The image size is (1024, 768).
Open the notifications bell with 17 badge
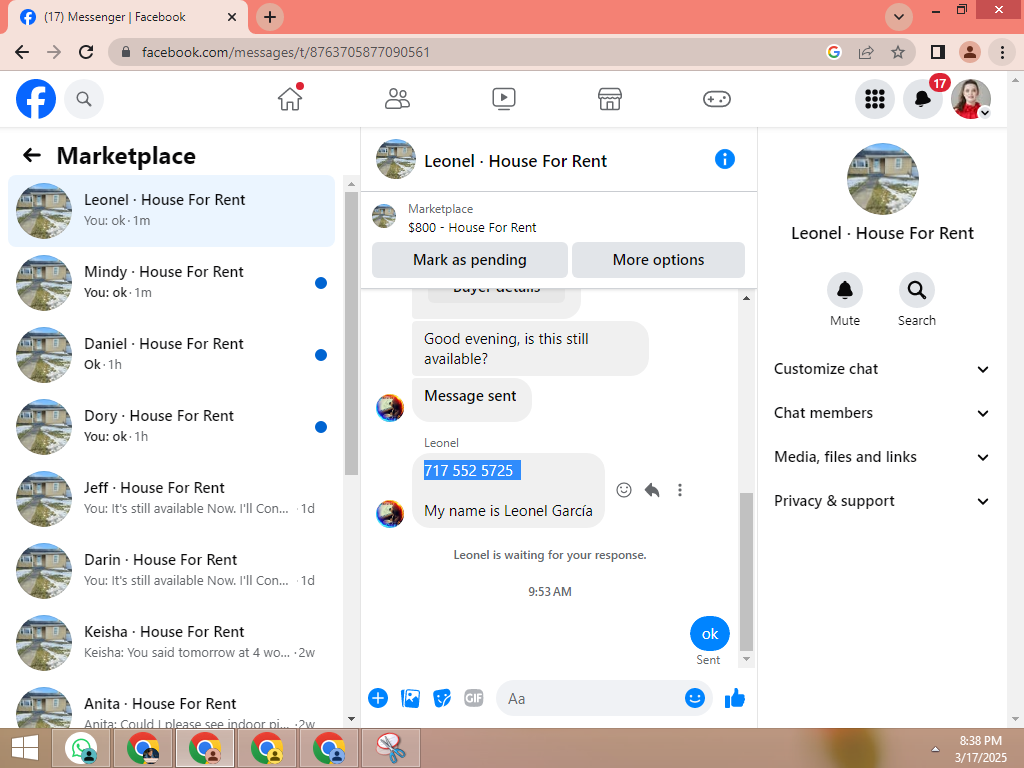[x=922, y=99]
